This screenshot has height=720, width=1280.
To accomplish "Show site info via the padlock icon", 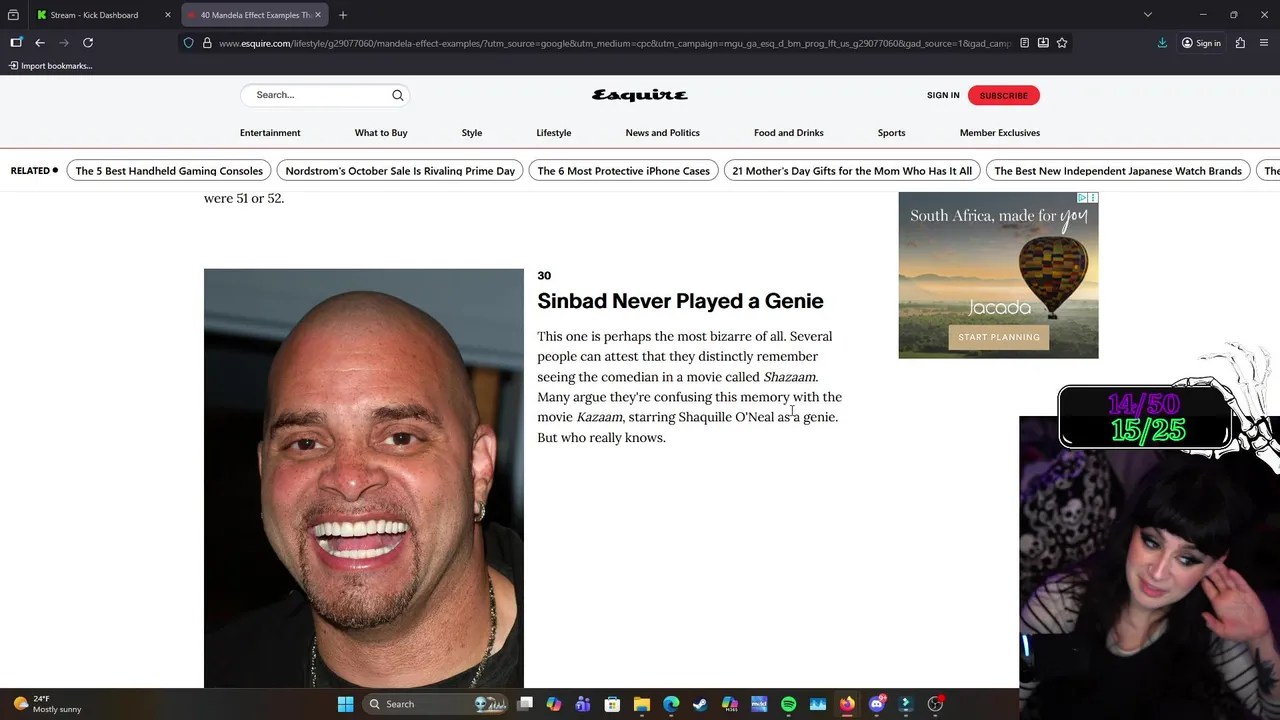I will tap(207, 43).
